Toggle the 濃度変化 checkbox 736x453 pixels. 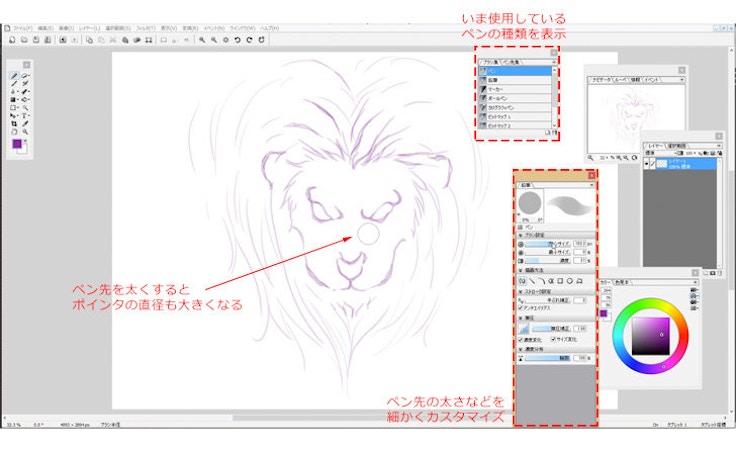tap(520, 337)
